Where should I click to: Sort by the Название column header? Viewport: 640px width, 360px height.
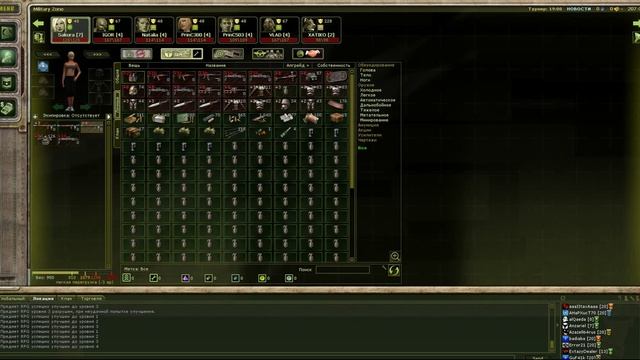click(216, 65)
